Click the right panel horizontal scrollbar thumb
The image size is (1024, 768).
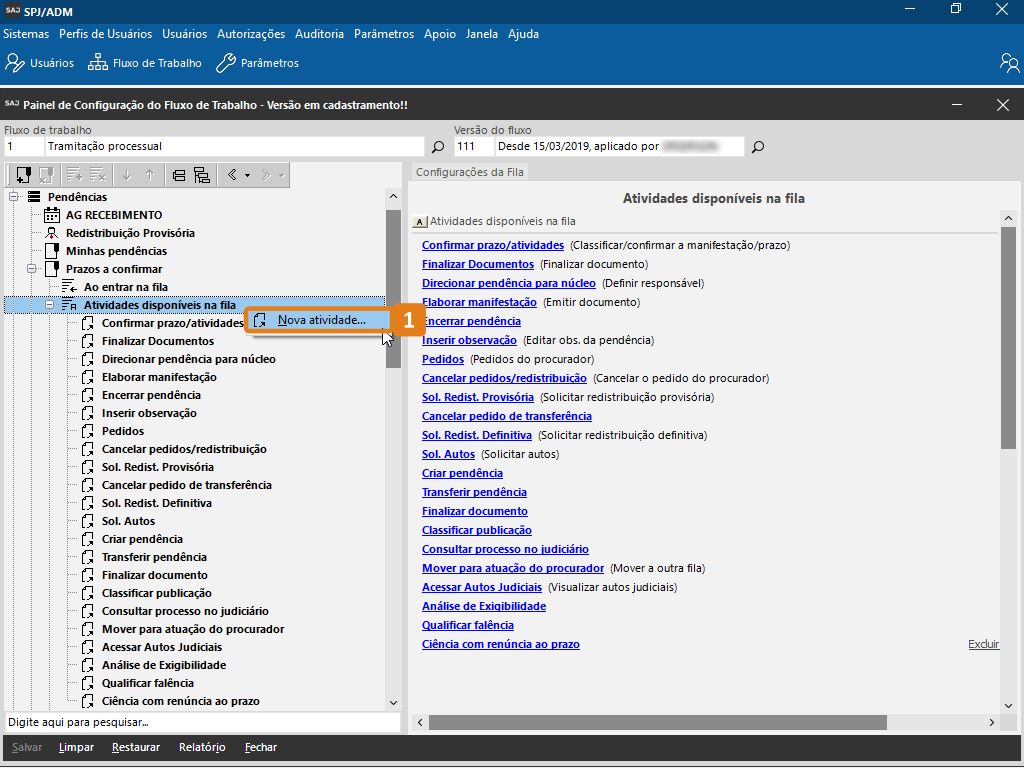click(x=658, y=722)
